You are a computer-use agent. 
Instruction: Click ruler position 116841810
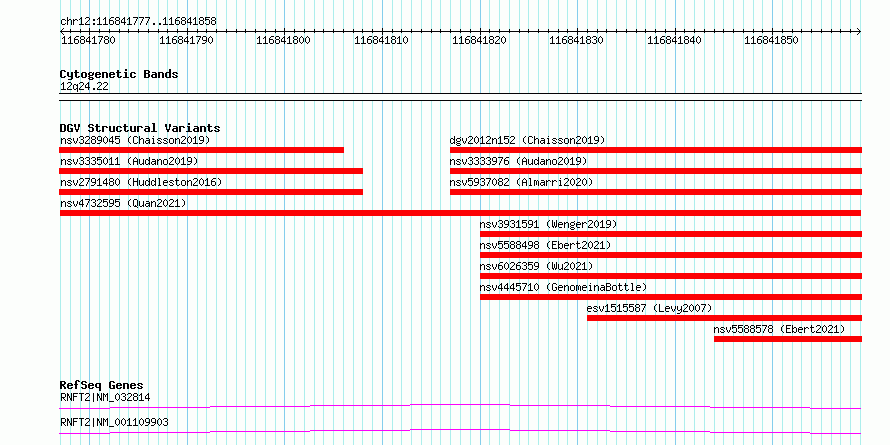tap(381, 40)
